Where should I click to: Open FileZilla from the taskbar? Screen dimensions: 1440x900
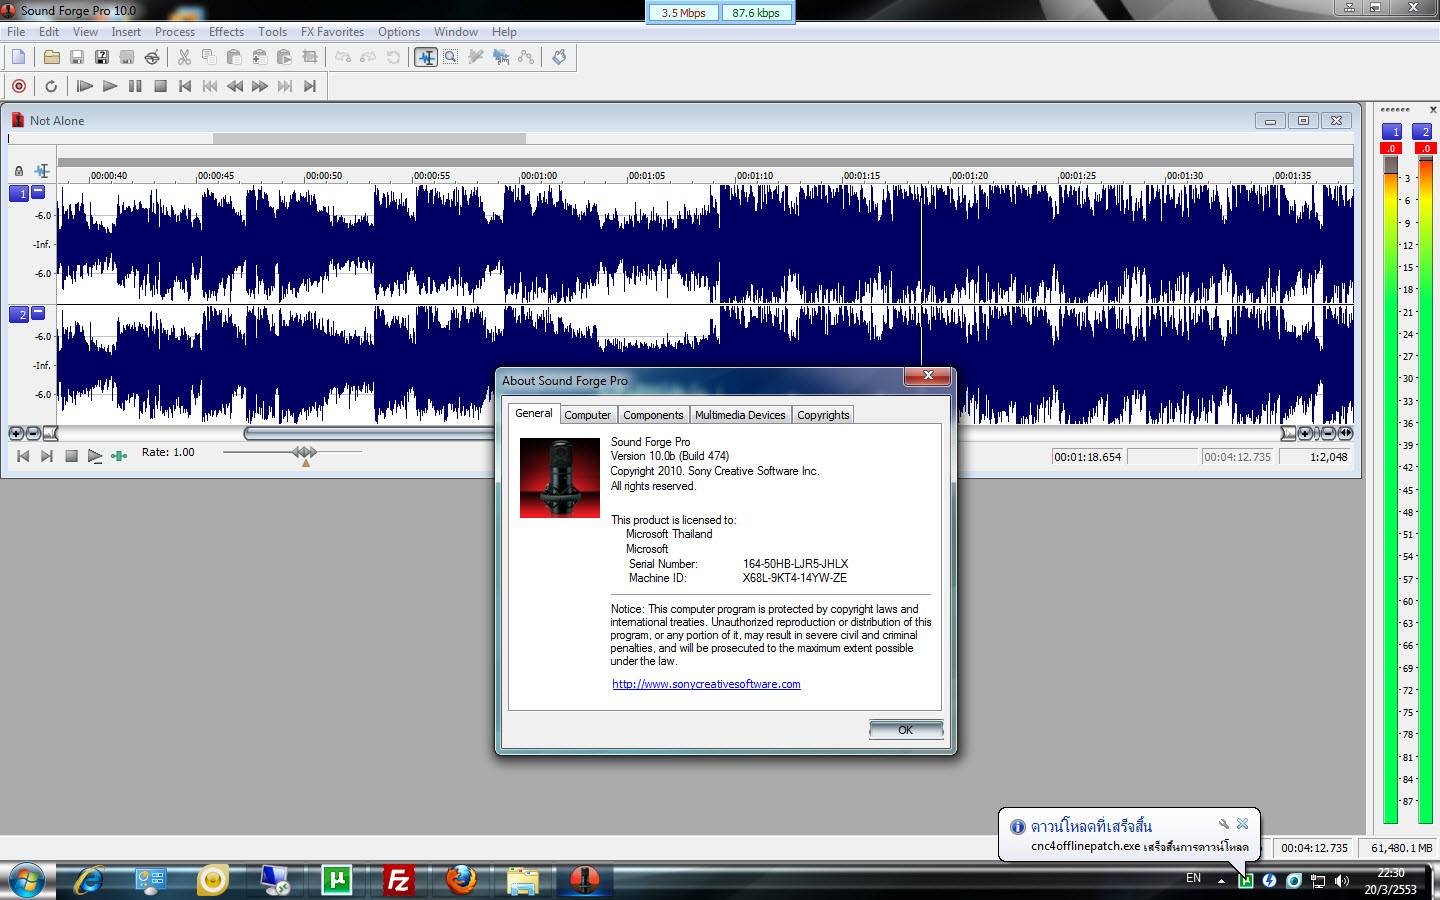pos(398,880)
